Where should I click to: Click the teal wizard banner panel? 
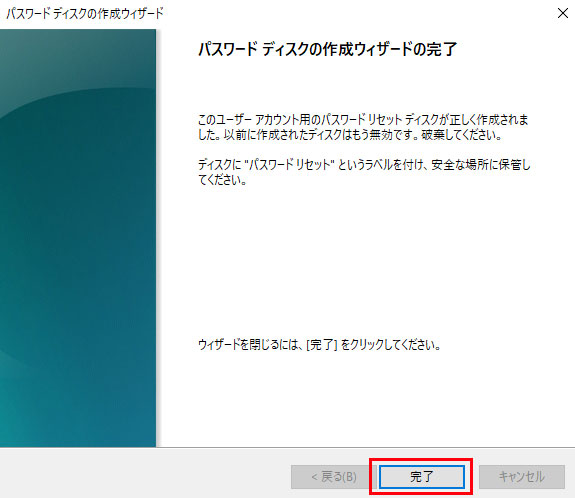point(78,238)
